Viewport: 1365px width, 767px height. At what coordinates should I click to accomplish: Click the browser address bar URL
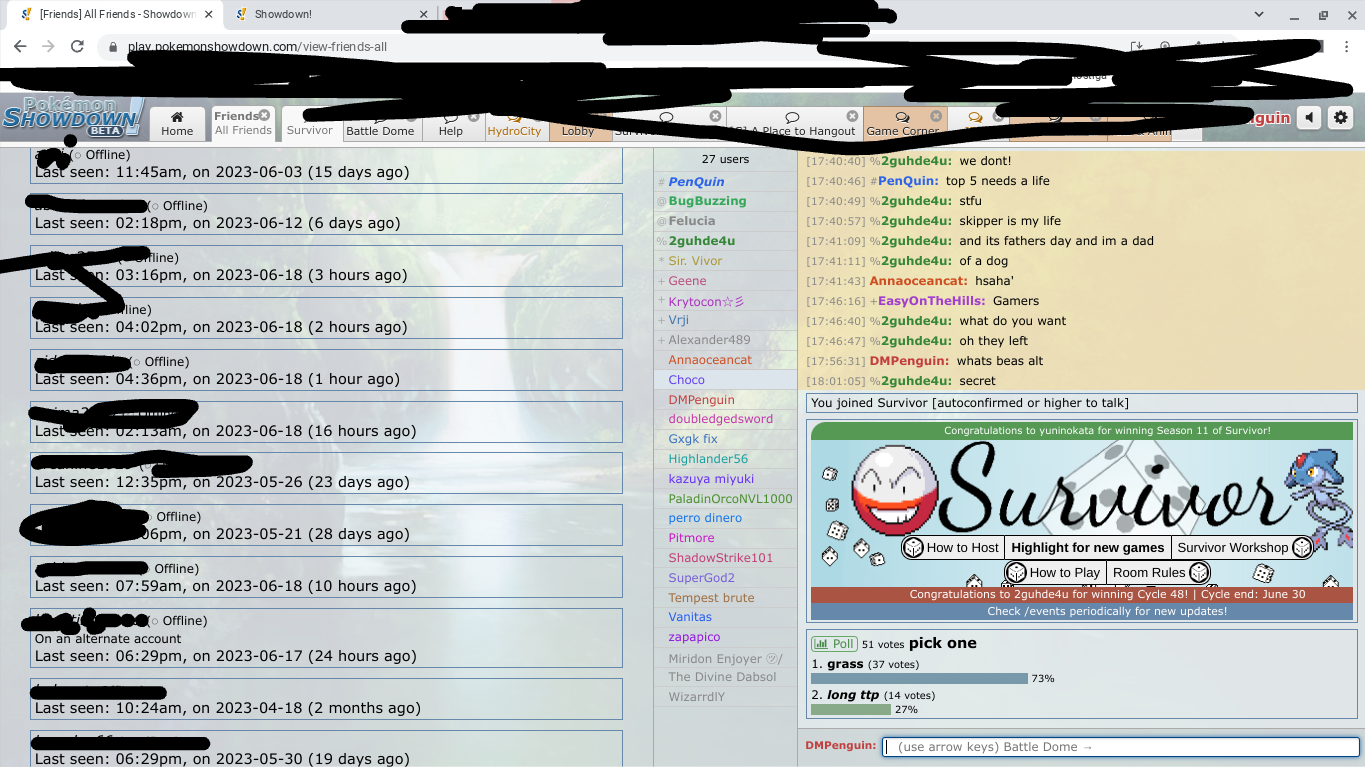(257, 47)
